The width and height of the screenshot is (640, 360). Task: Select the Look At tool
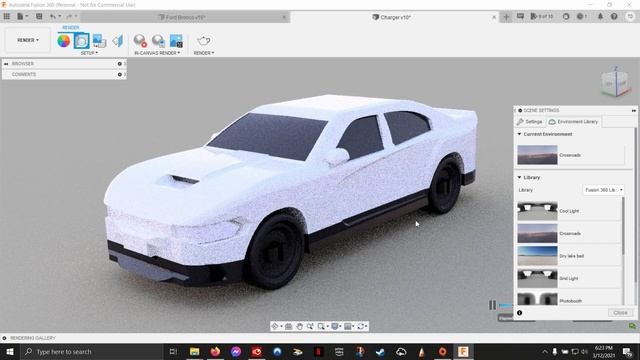[x=289, y=326]
